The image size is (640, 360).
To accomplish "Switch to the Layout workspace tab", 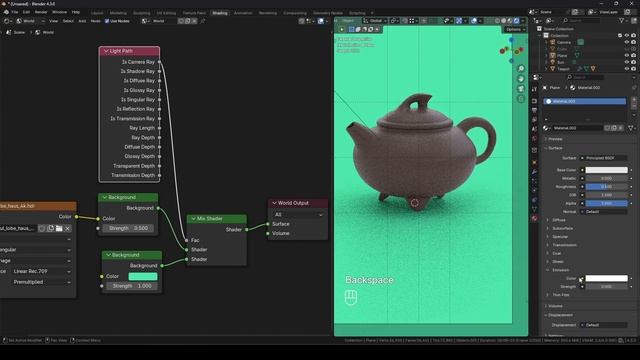I will 97,13.
